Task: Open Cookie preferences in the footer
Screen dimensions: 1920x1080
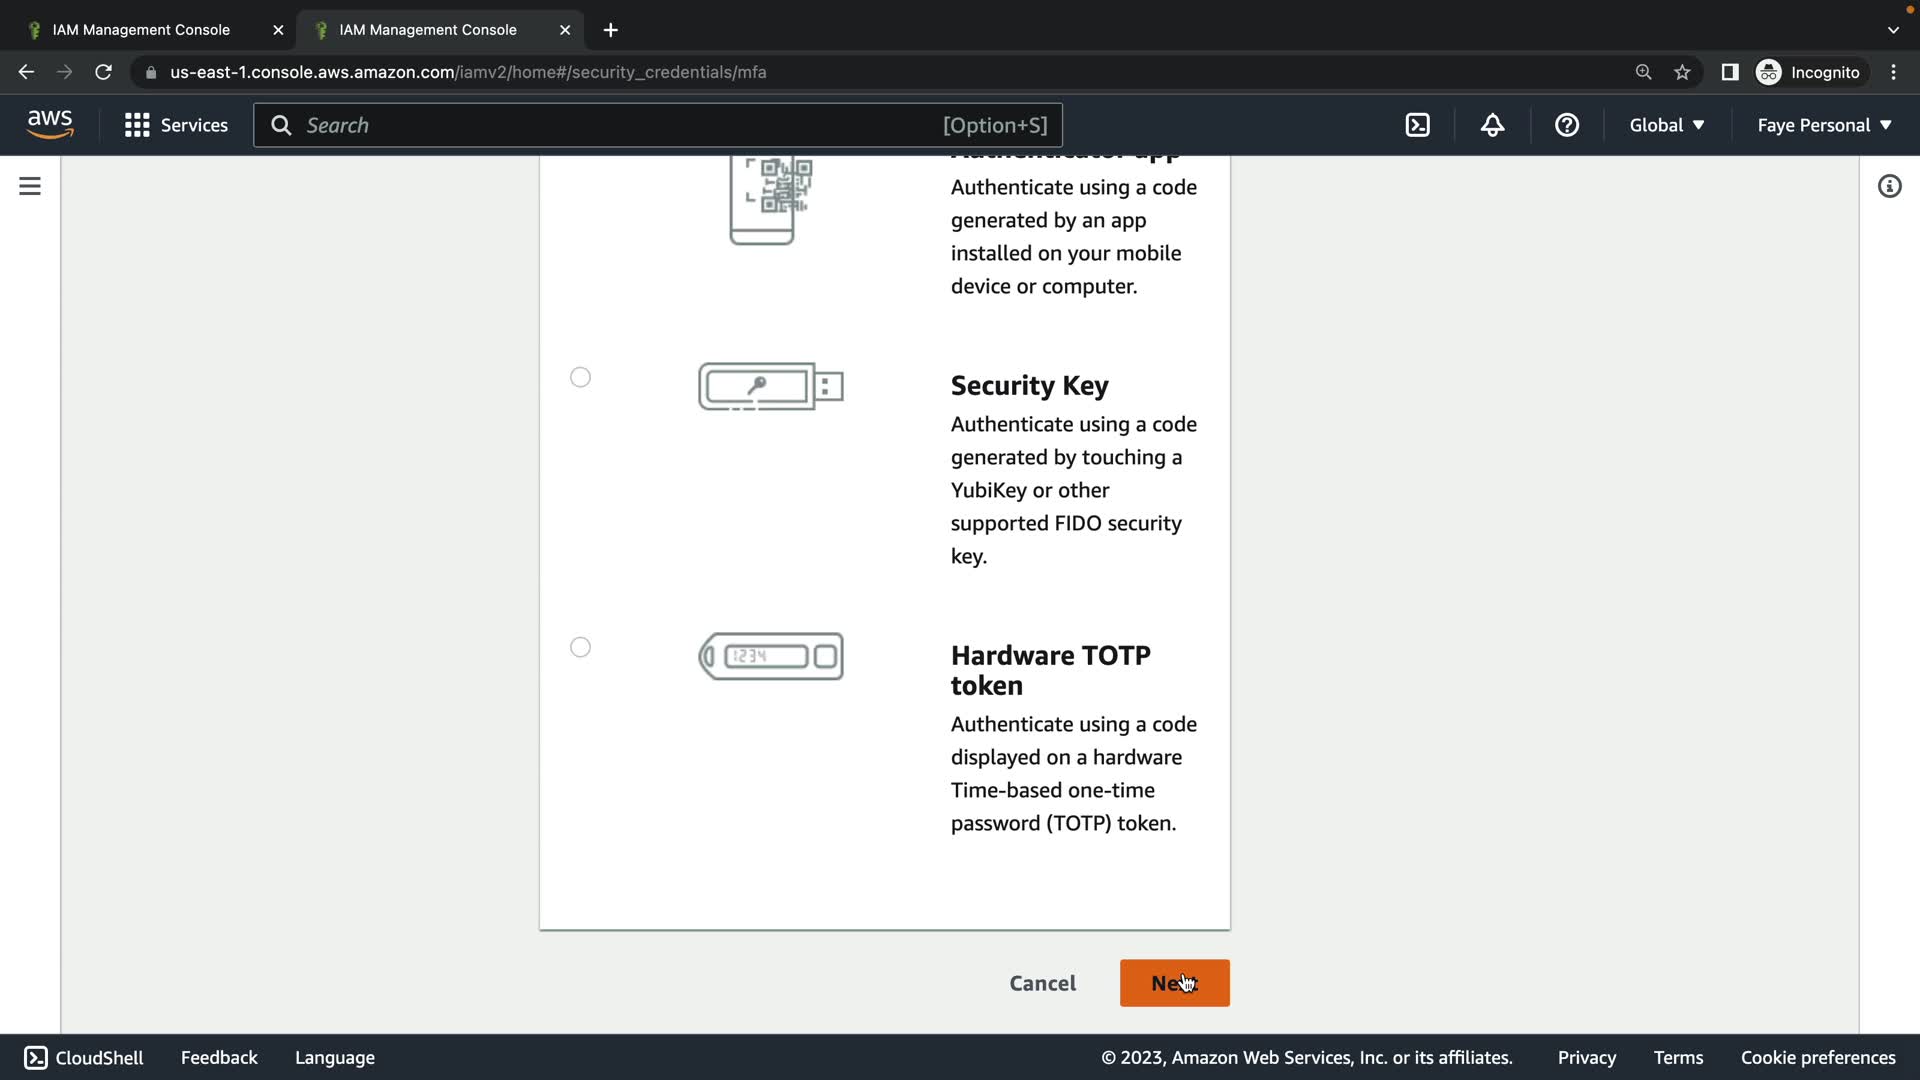Action: coord(1817,1057)
